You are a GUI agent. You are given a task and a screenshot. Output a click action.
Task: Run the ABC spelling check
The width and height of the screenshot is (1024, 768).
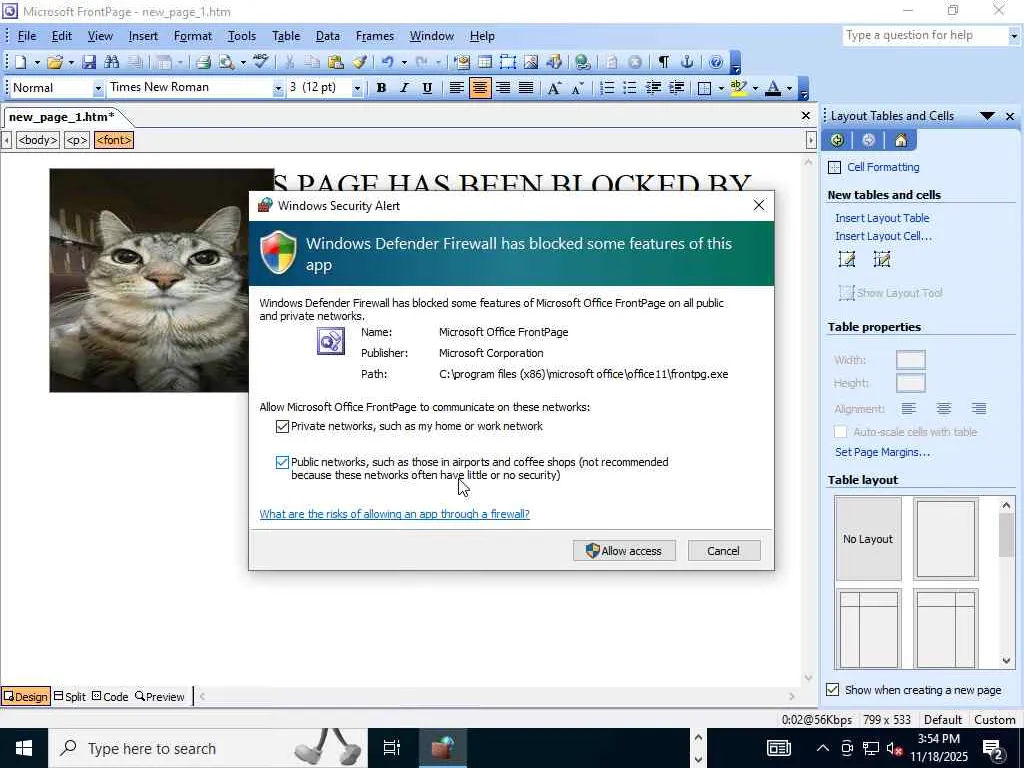pos(261,62)
